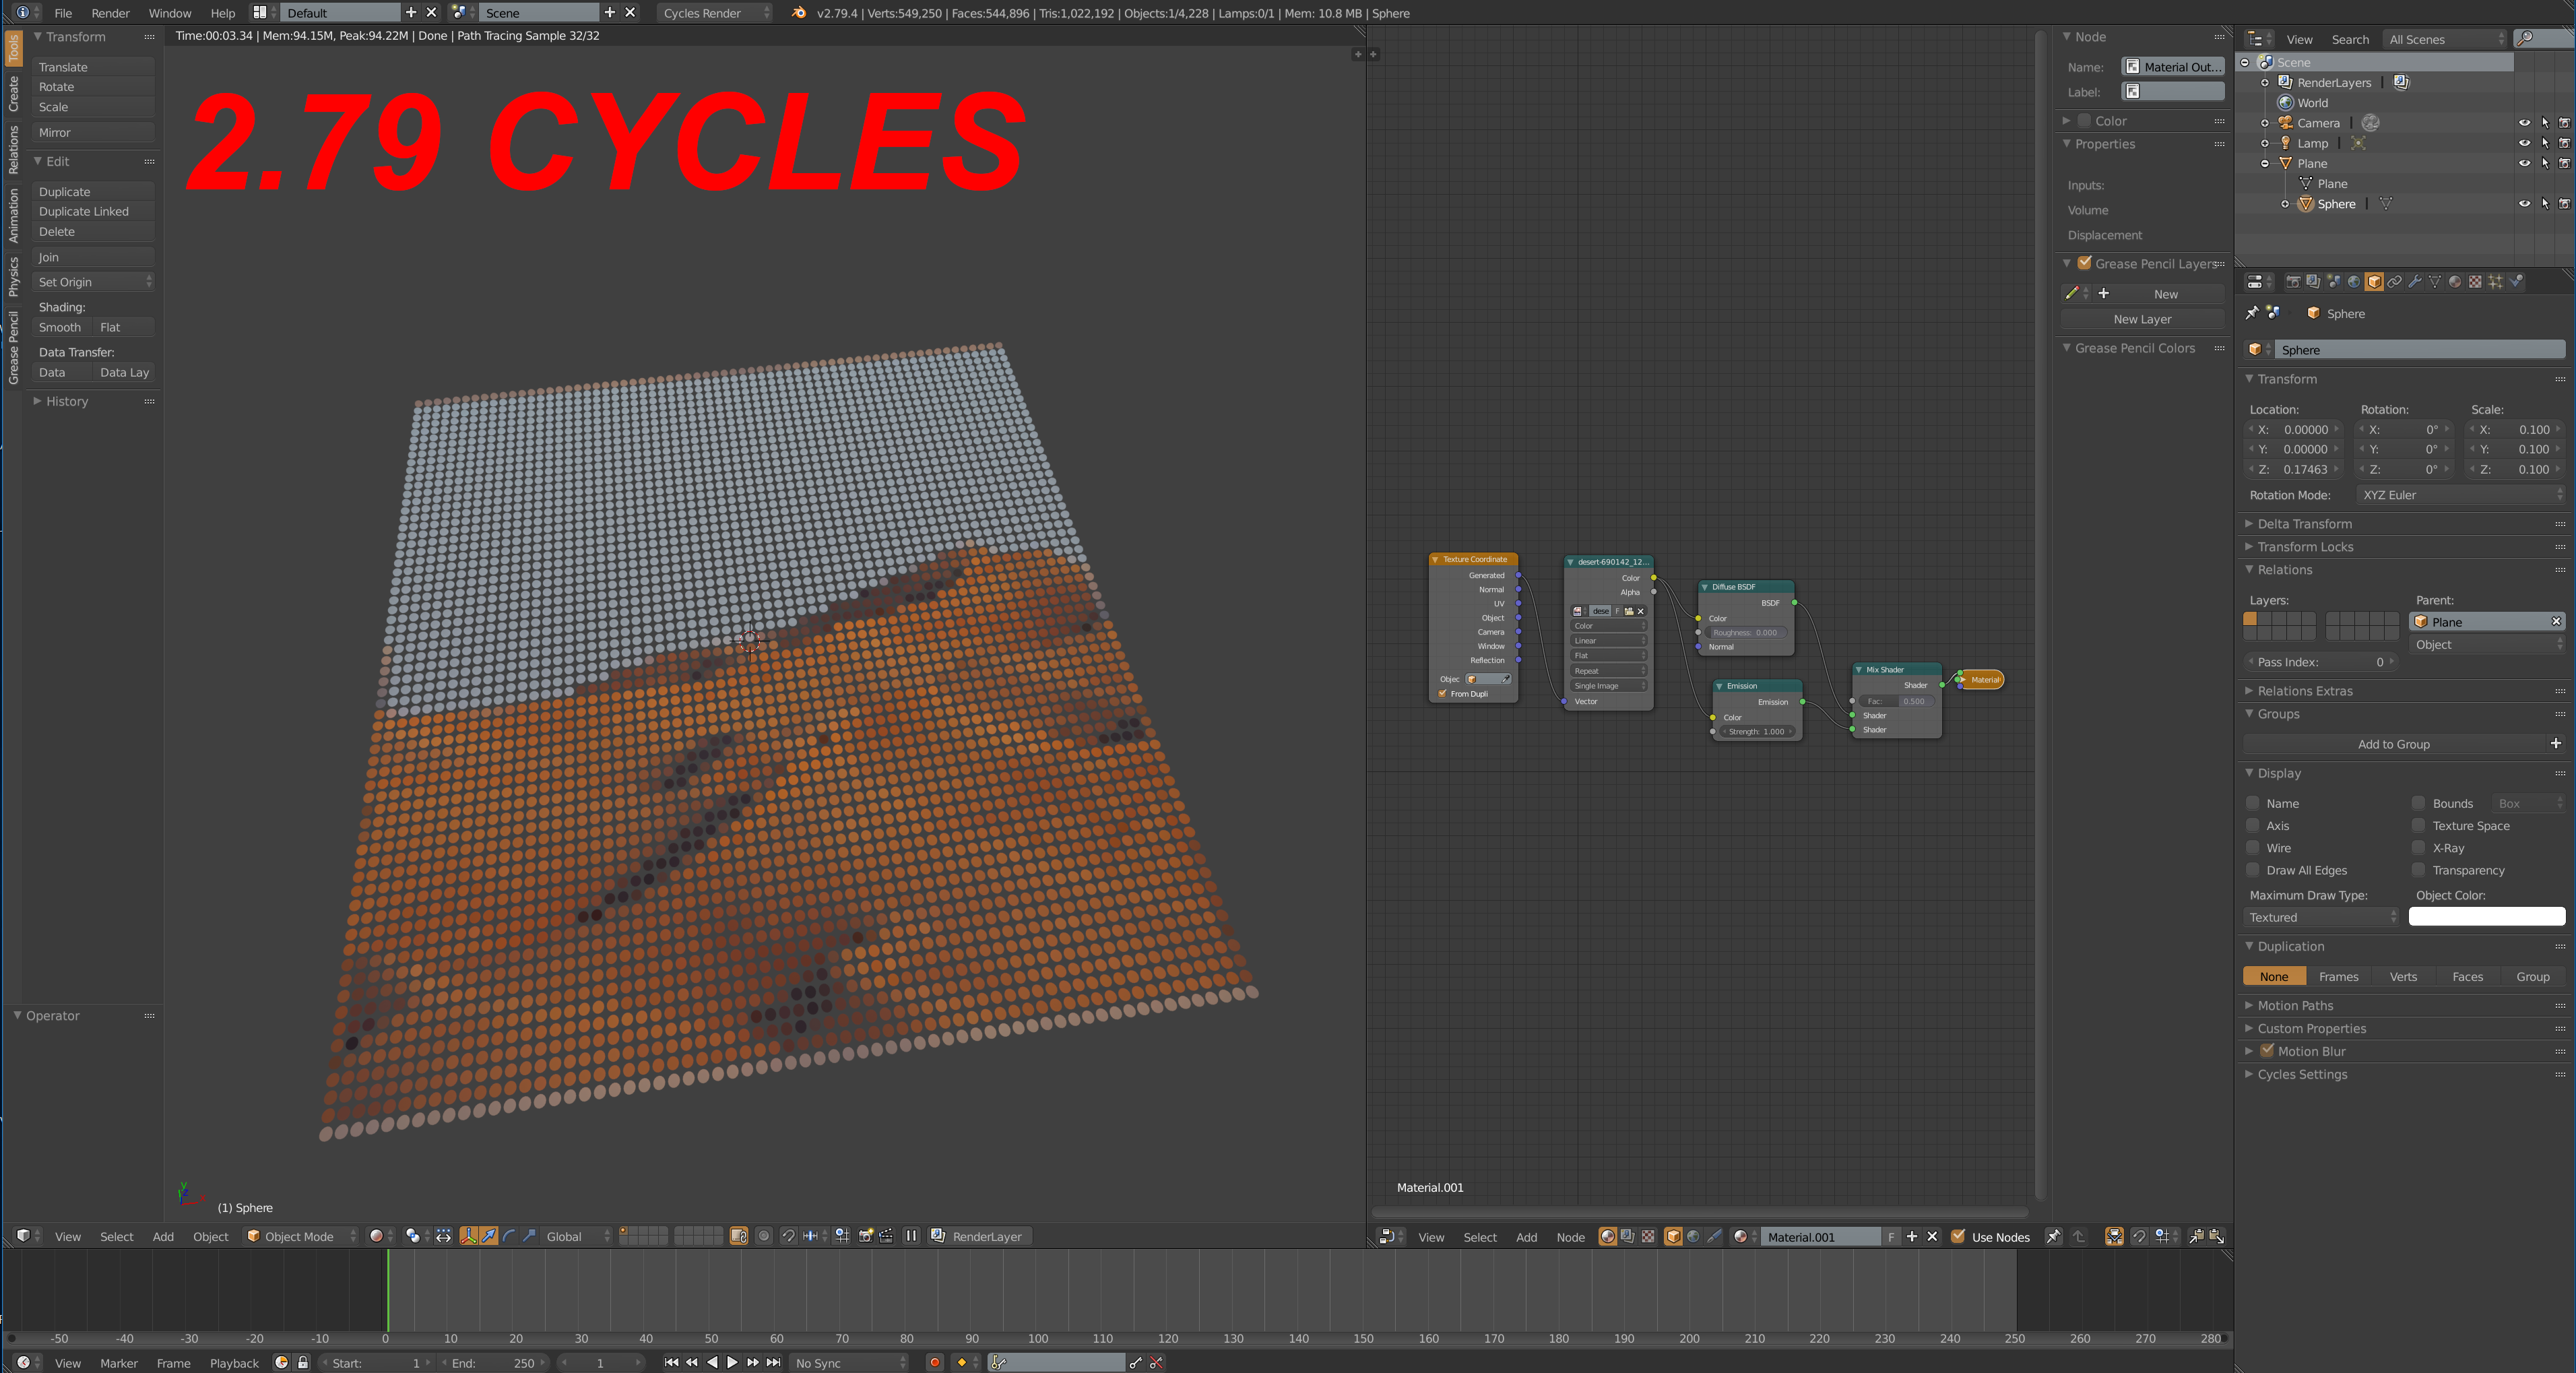The width and height of the screenshot is (2576, 1373).
Task: Open the mesh Data triangle properties tab
Action: coord(2435,282)
